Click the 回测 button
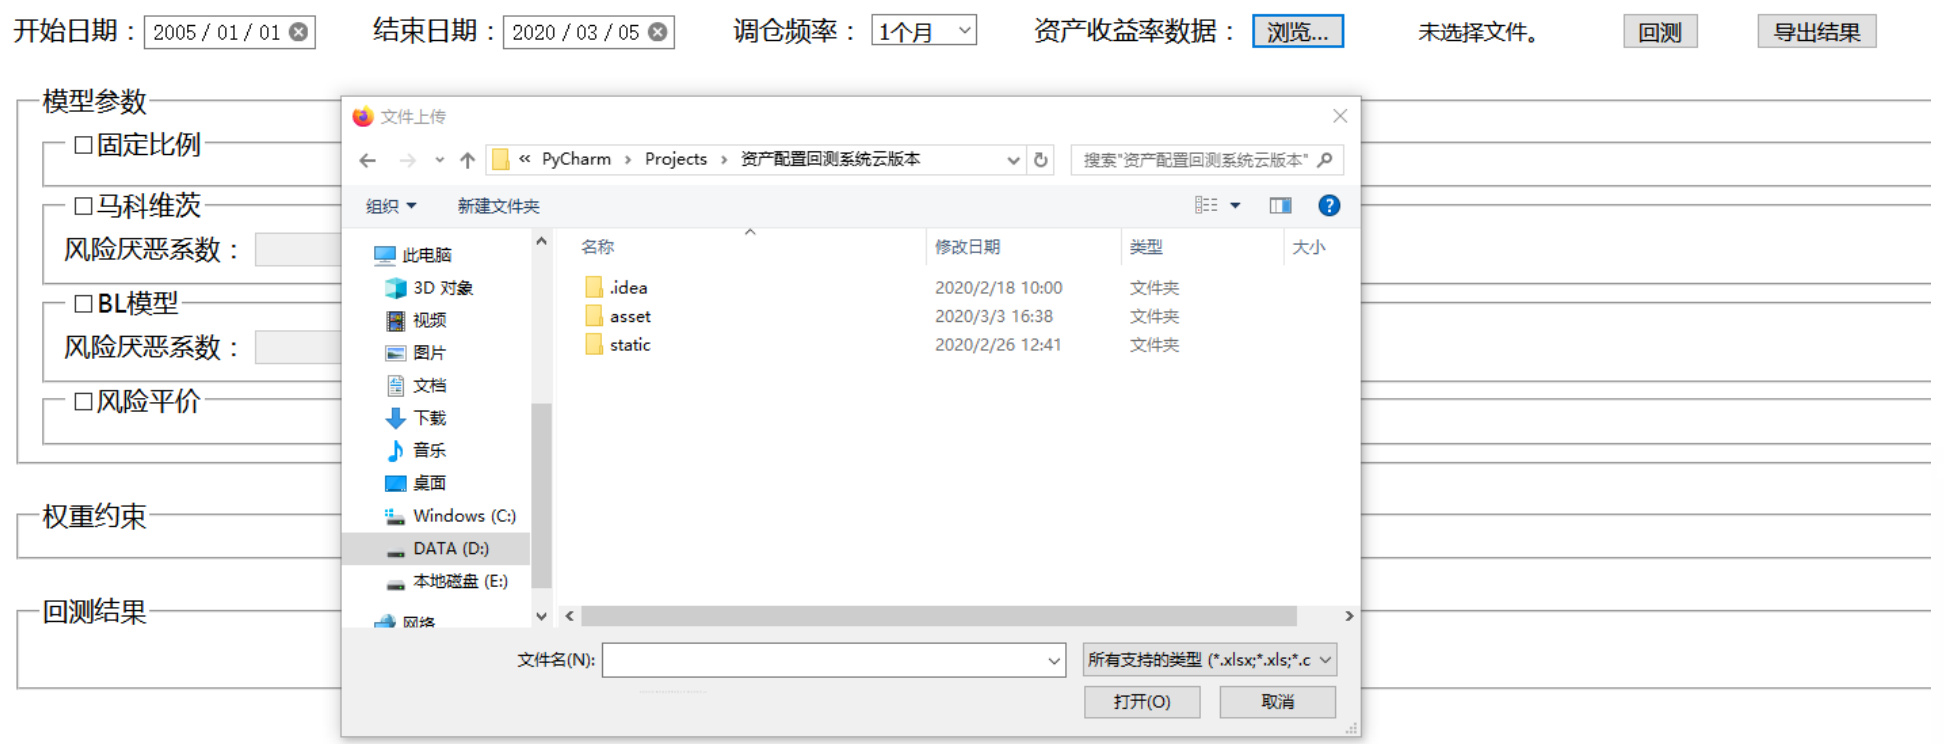 tap(1659, 32)
